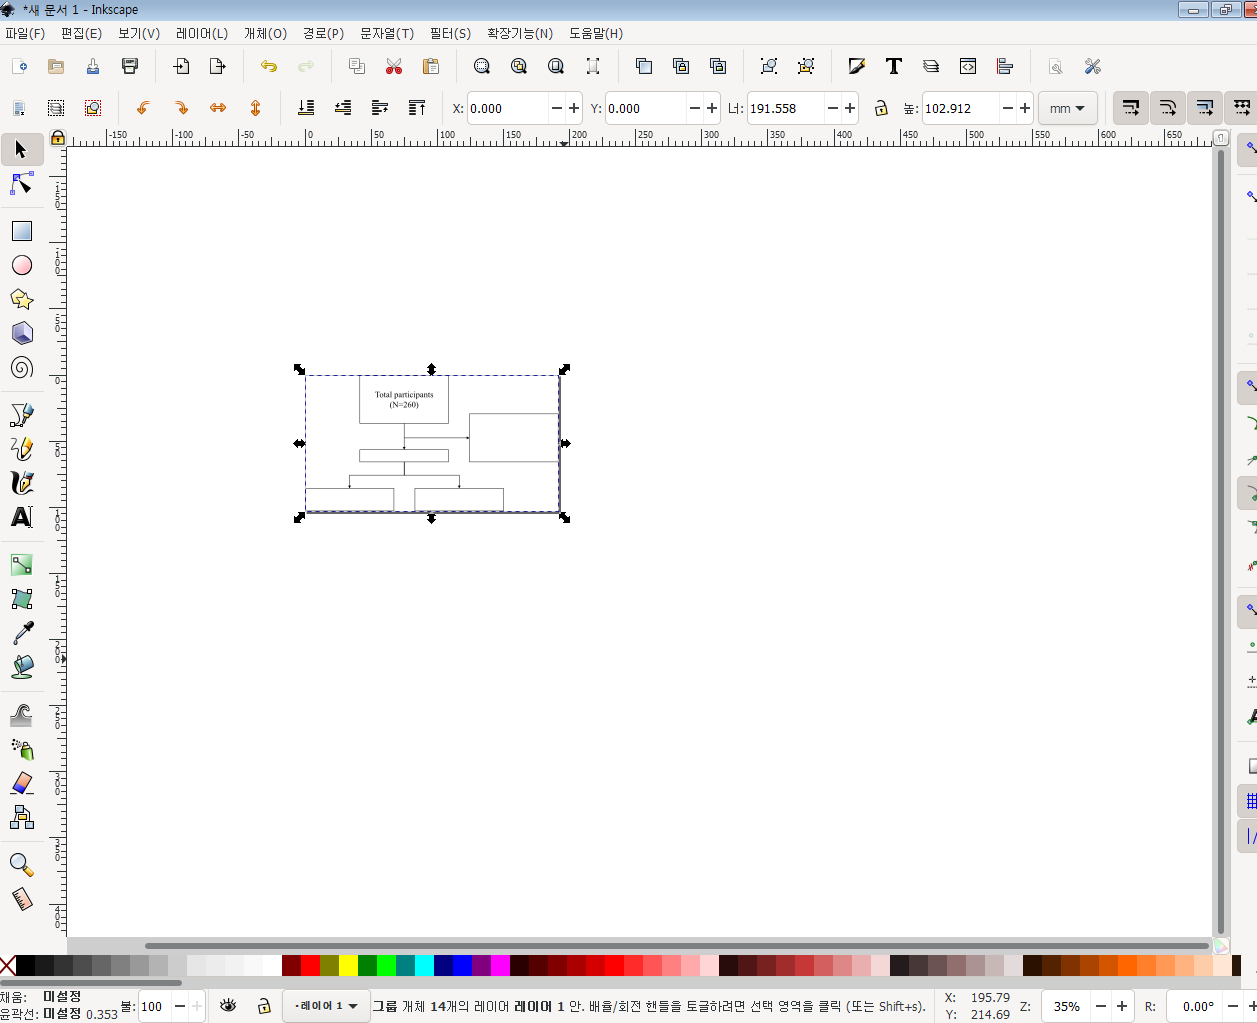Choose the Rectangle tool
1257x1023 pixels.
(x=21, y=231)
